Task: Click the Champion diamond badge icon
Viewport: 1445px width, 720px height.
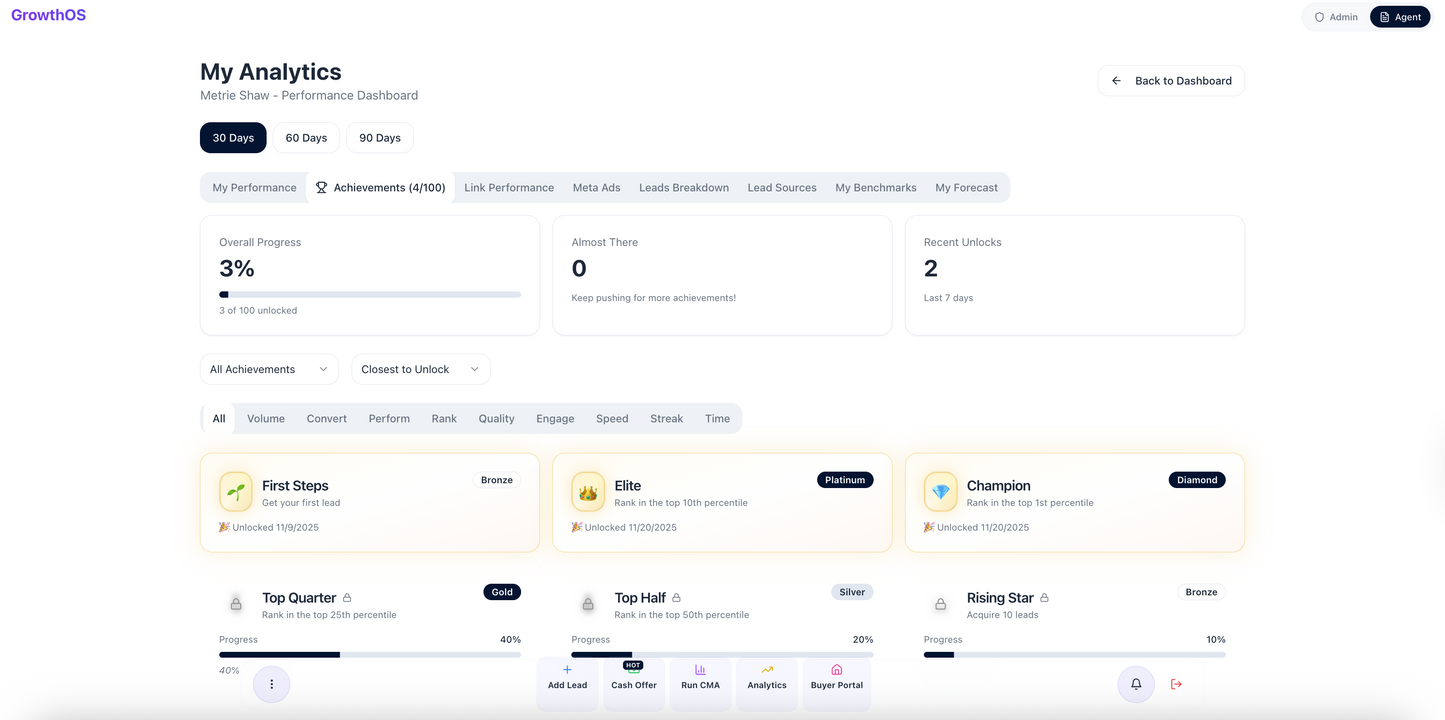Action: pyautogui.click(x=940, y=492)
